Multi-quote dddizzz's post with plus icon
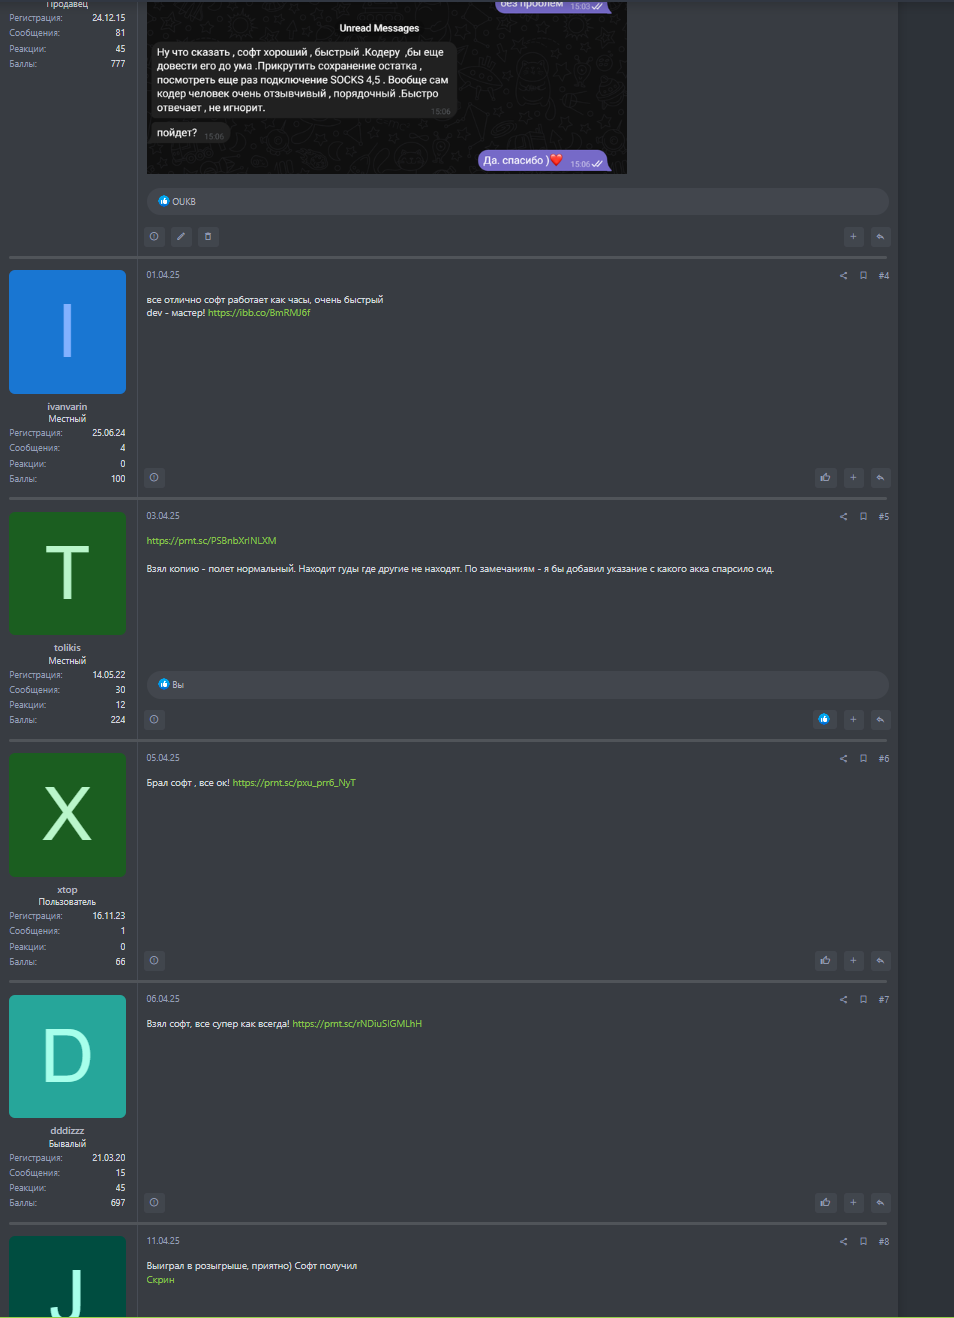This screenshot has height=1318, width=954. (x=853, y=1203)
